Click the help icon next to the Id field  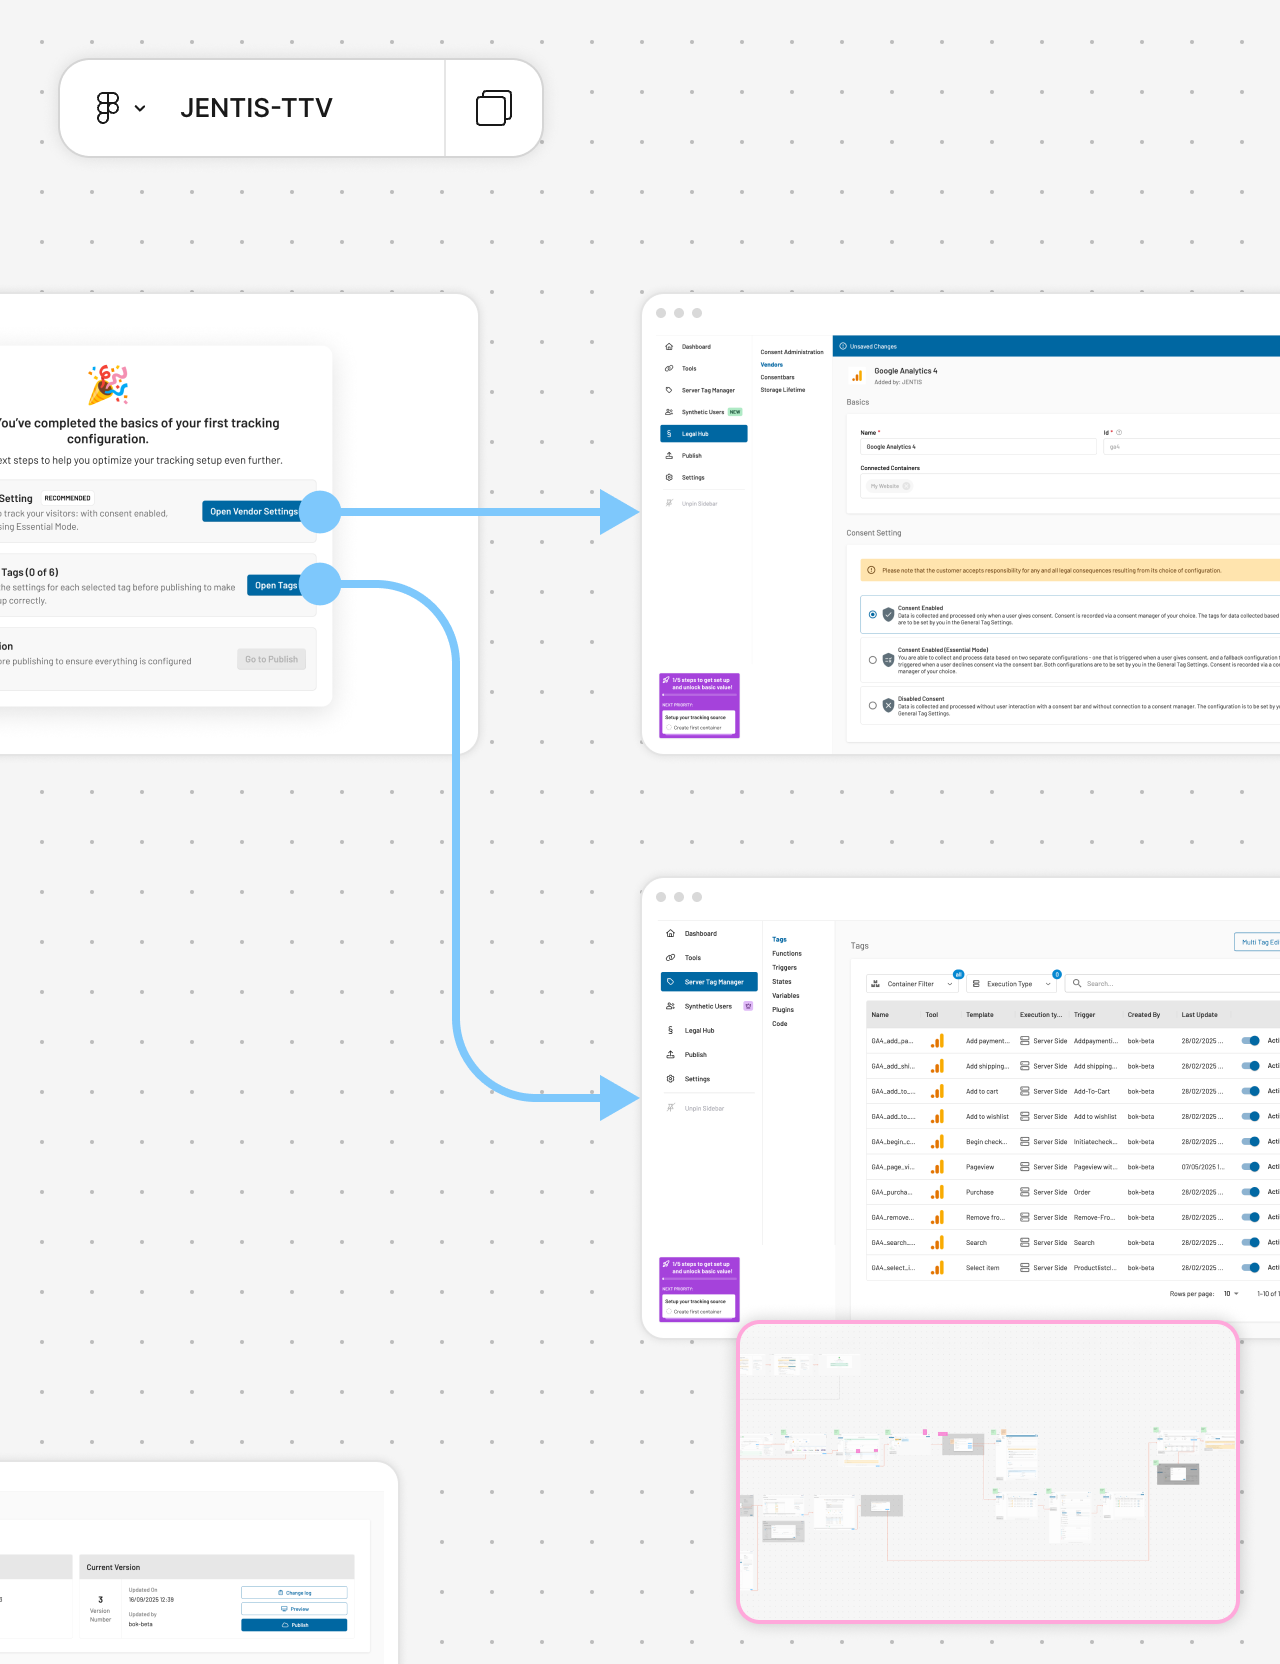point(1119,433)
